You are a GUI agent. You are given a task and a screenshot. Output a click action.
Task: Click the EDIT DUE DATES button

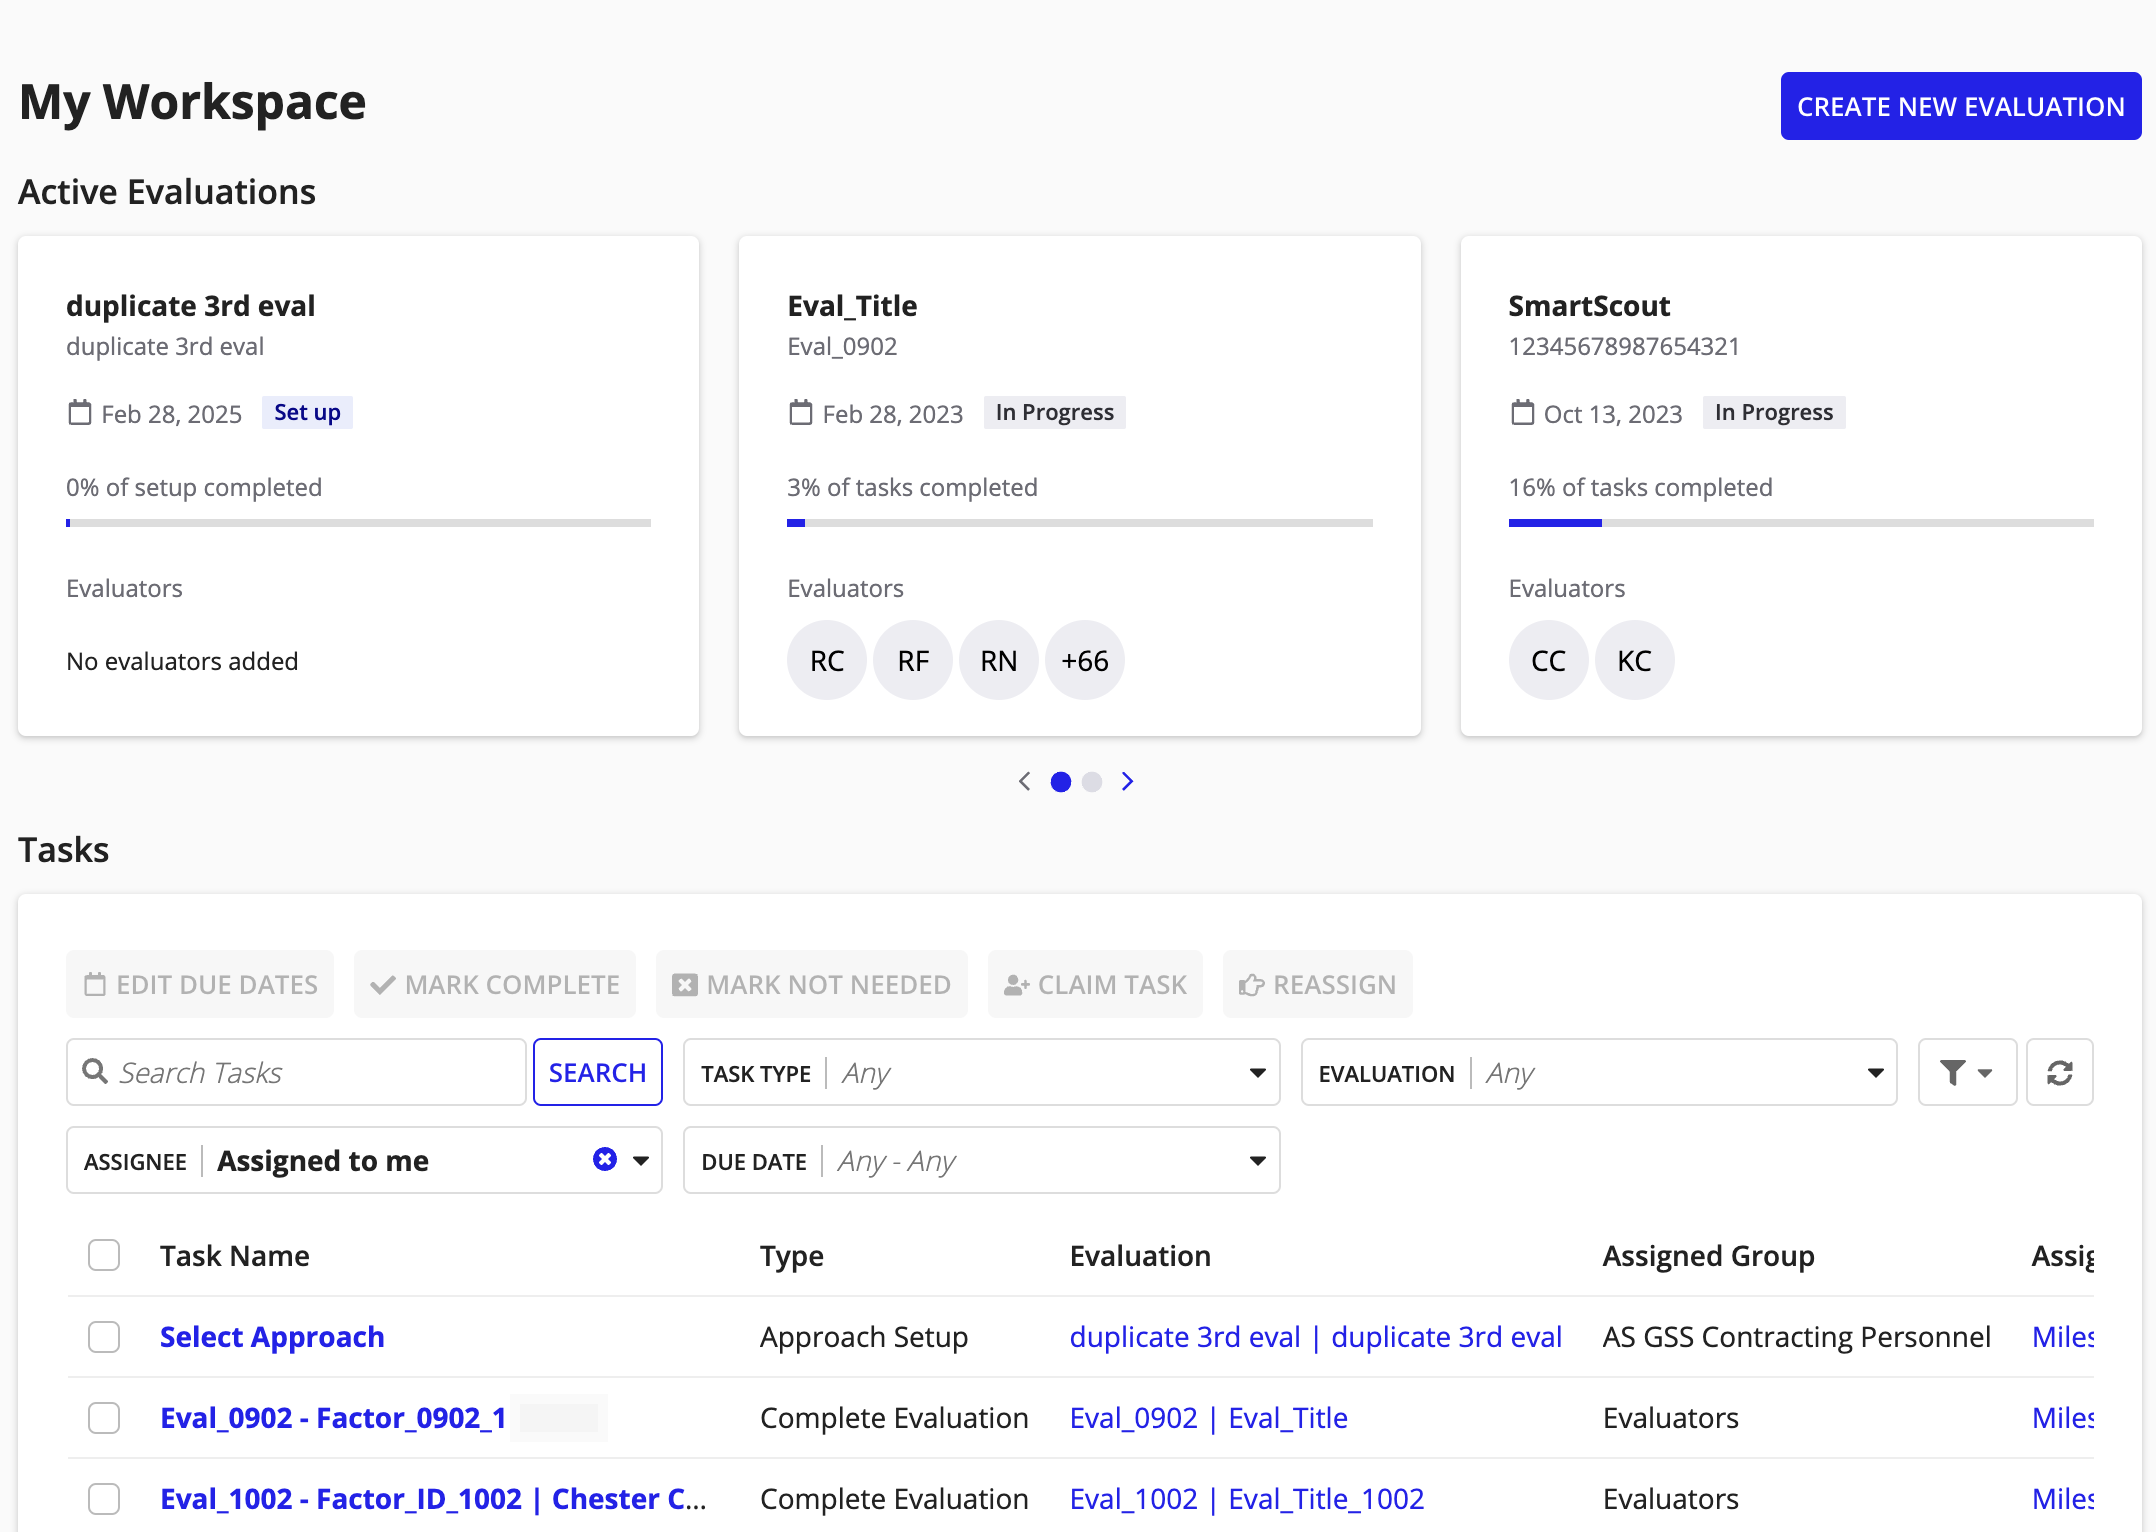200,984
